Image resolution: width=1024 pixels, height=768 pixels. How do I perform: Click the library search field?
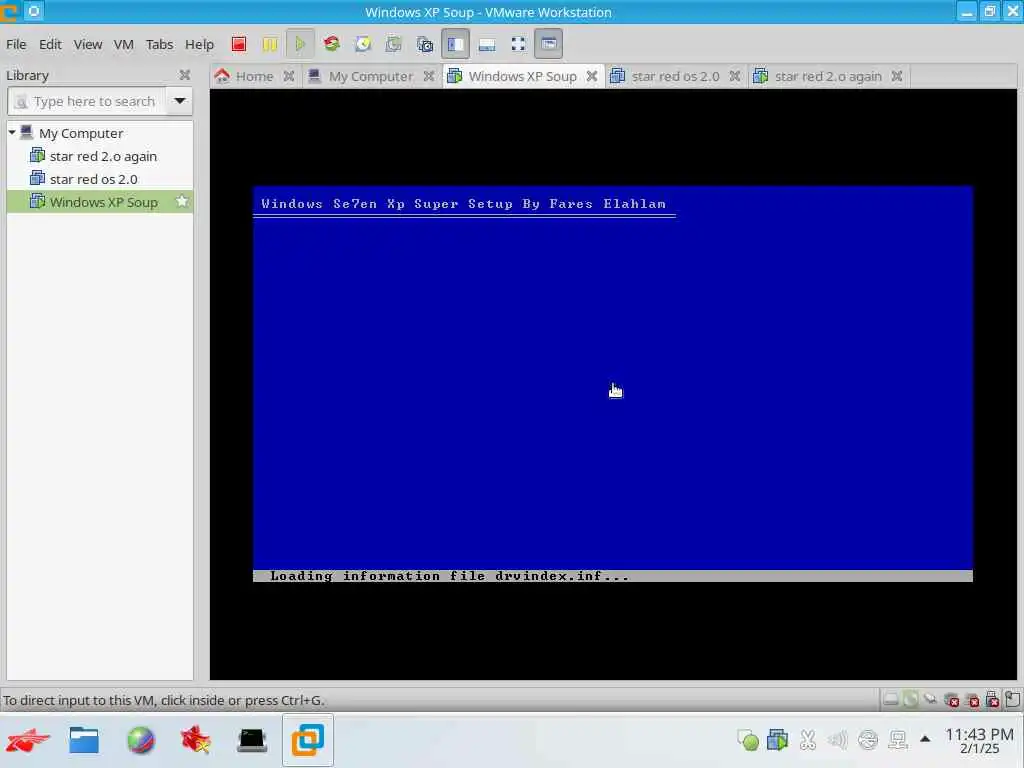click(x=87, y=101)
